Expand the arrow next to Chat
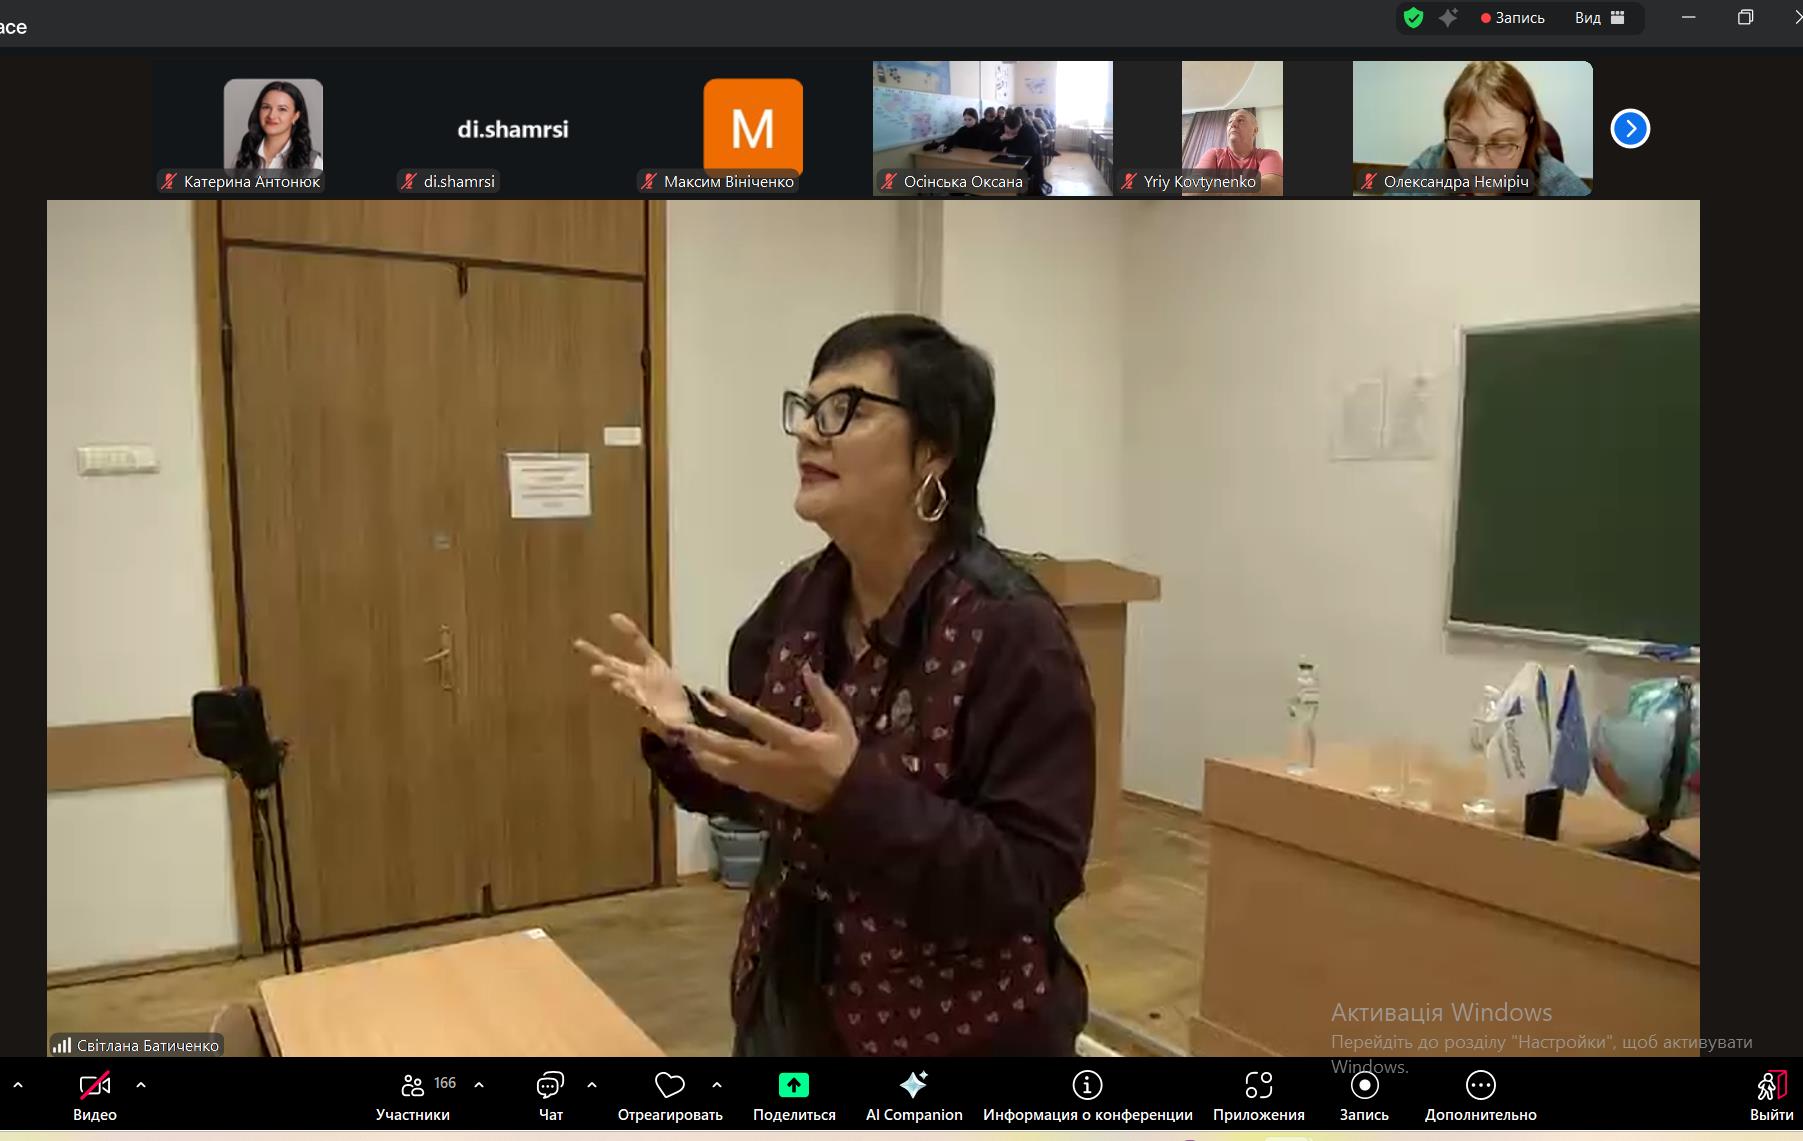This screenshot has width=1803, height=1141. pyautogui.click(x=592, y=1085)
